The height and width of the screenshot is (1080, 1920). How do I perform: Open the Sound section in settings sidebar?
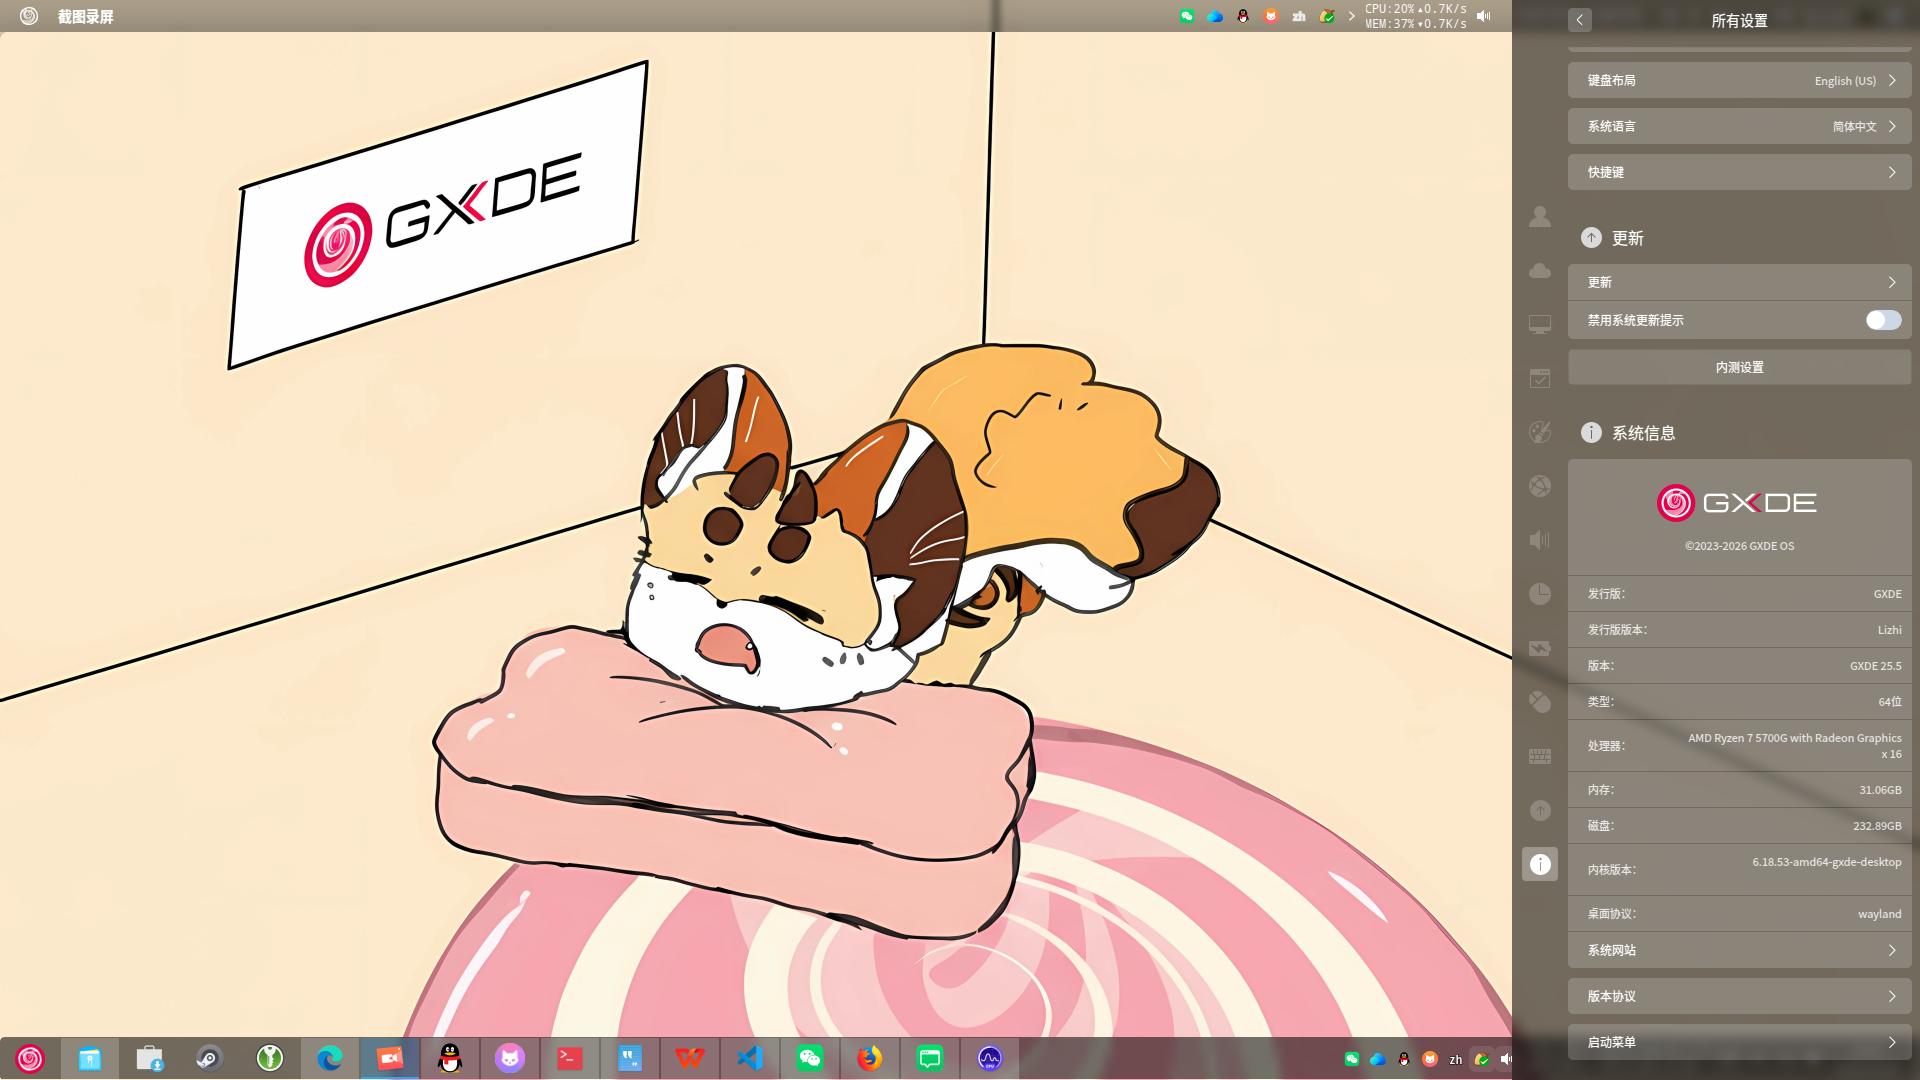click(x=1540, y=540)
